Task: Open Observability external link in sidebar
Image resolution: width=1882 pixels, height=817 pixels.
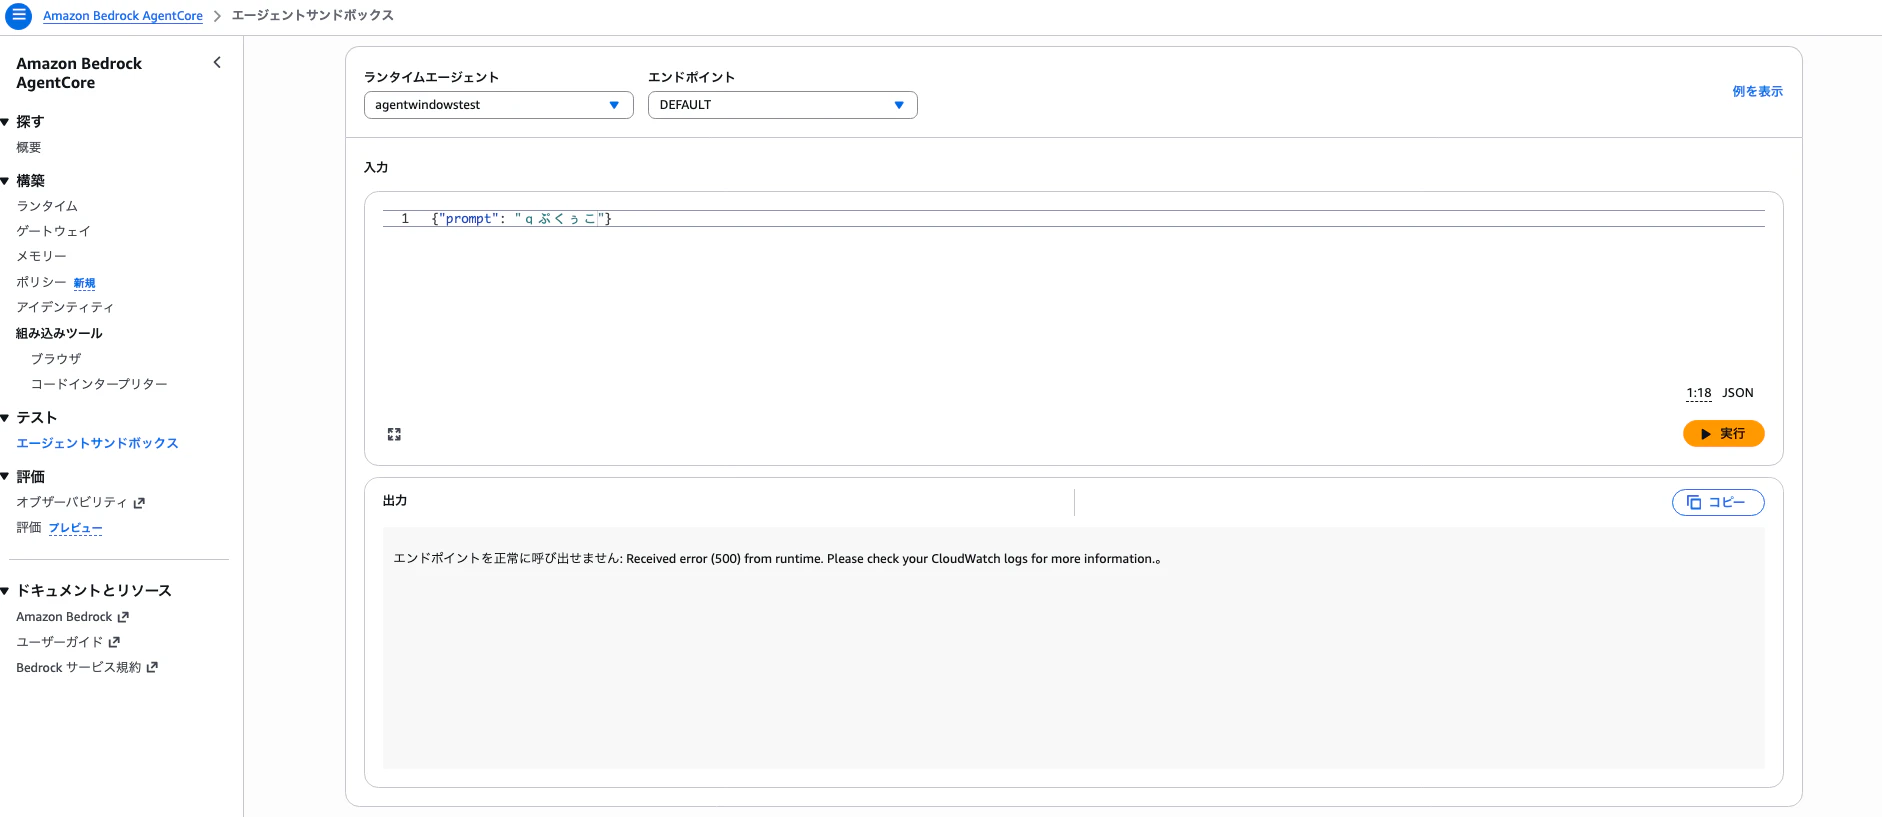Action: pyautogui.click(x=80, y=502)
